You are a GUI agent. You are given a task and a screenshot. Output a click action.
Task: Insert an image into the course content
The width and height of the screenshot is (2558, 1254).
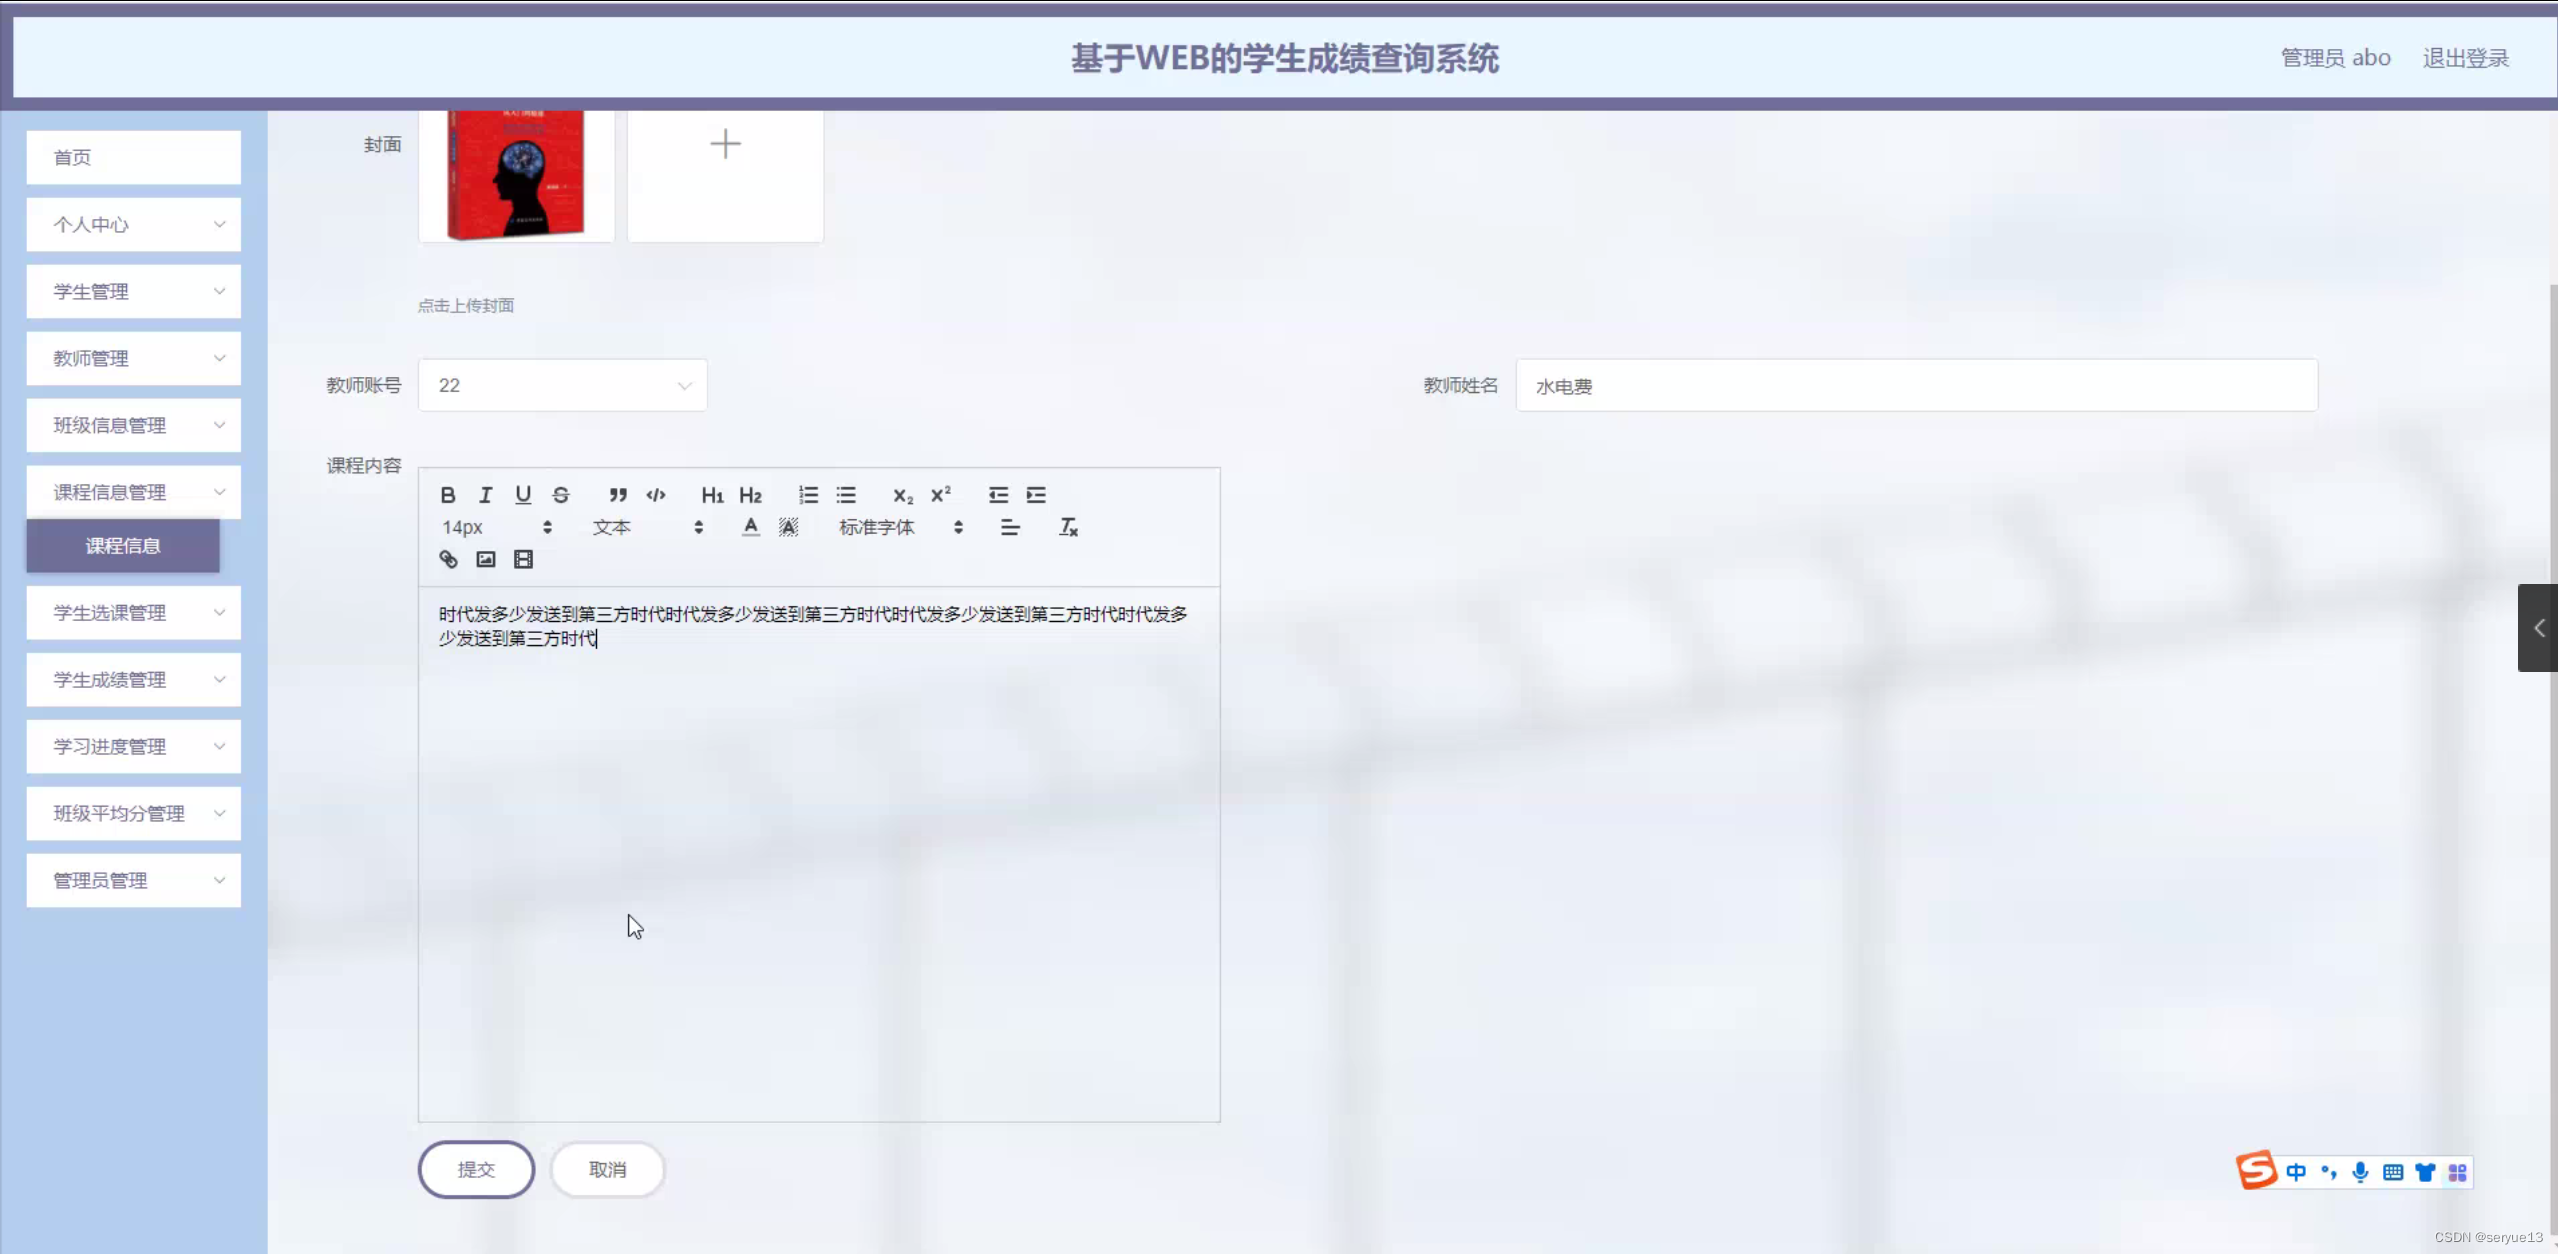(486, 559)
